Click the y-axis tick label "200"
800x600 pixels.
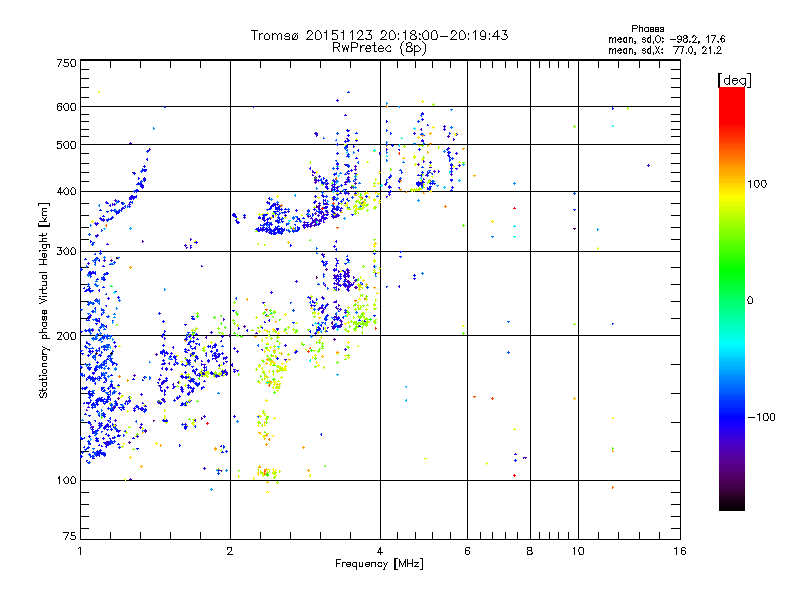[x=66, y=336]
